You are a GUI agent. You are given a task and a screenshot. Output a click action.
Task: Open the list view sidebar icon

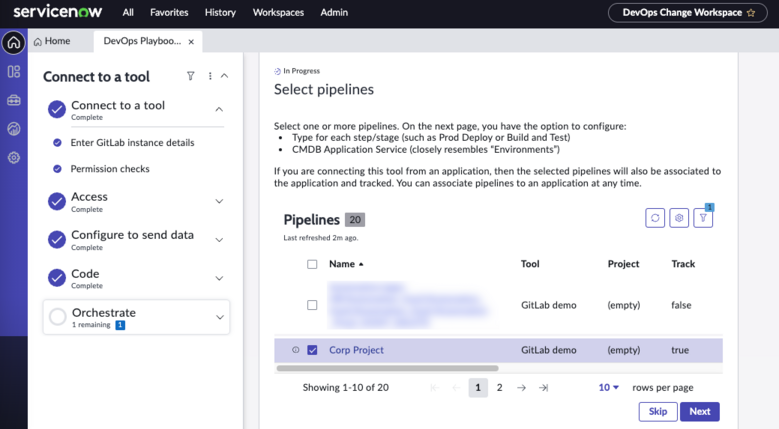[14, 72]
